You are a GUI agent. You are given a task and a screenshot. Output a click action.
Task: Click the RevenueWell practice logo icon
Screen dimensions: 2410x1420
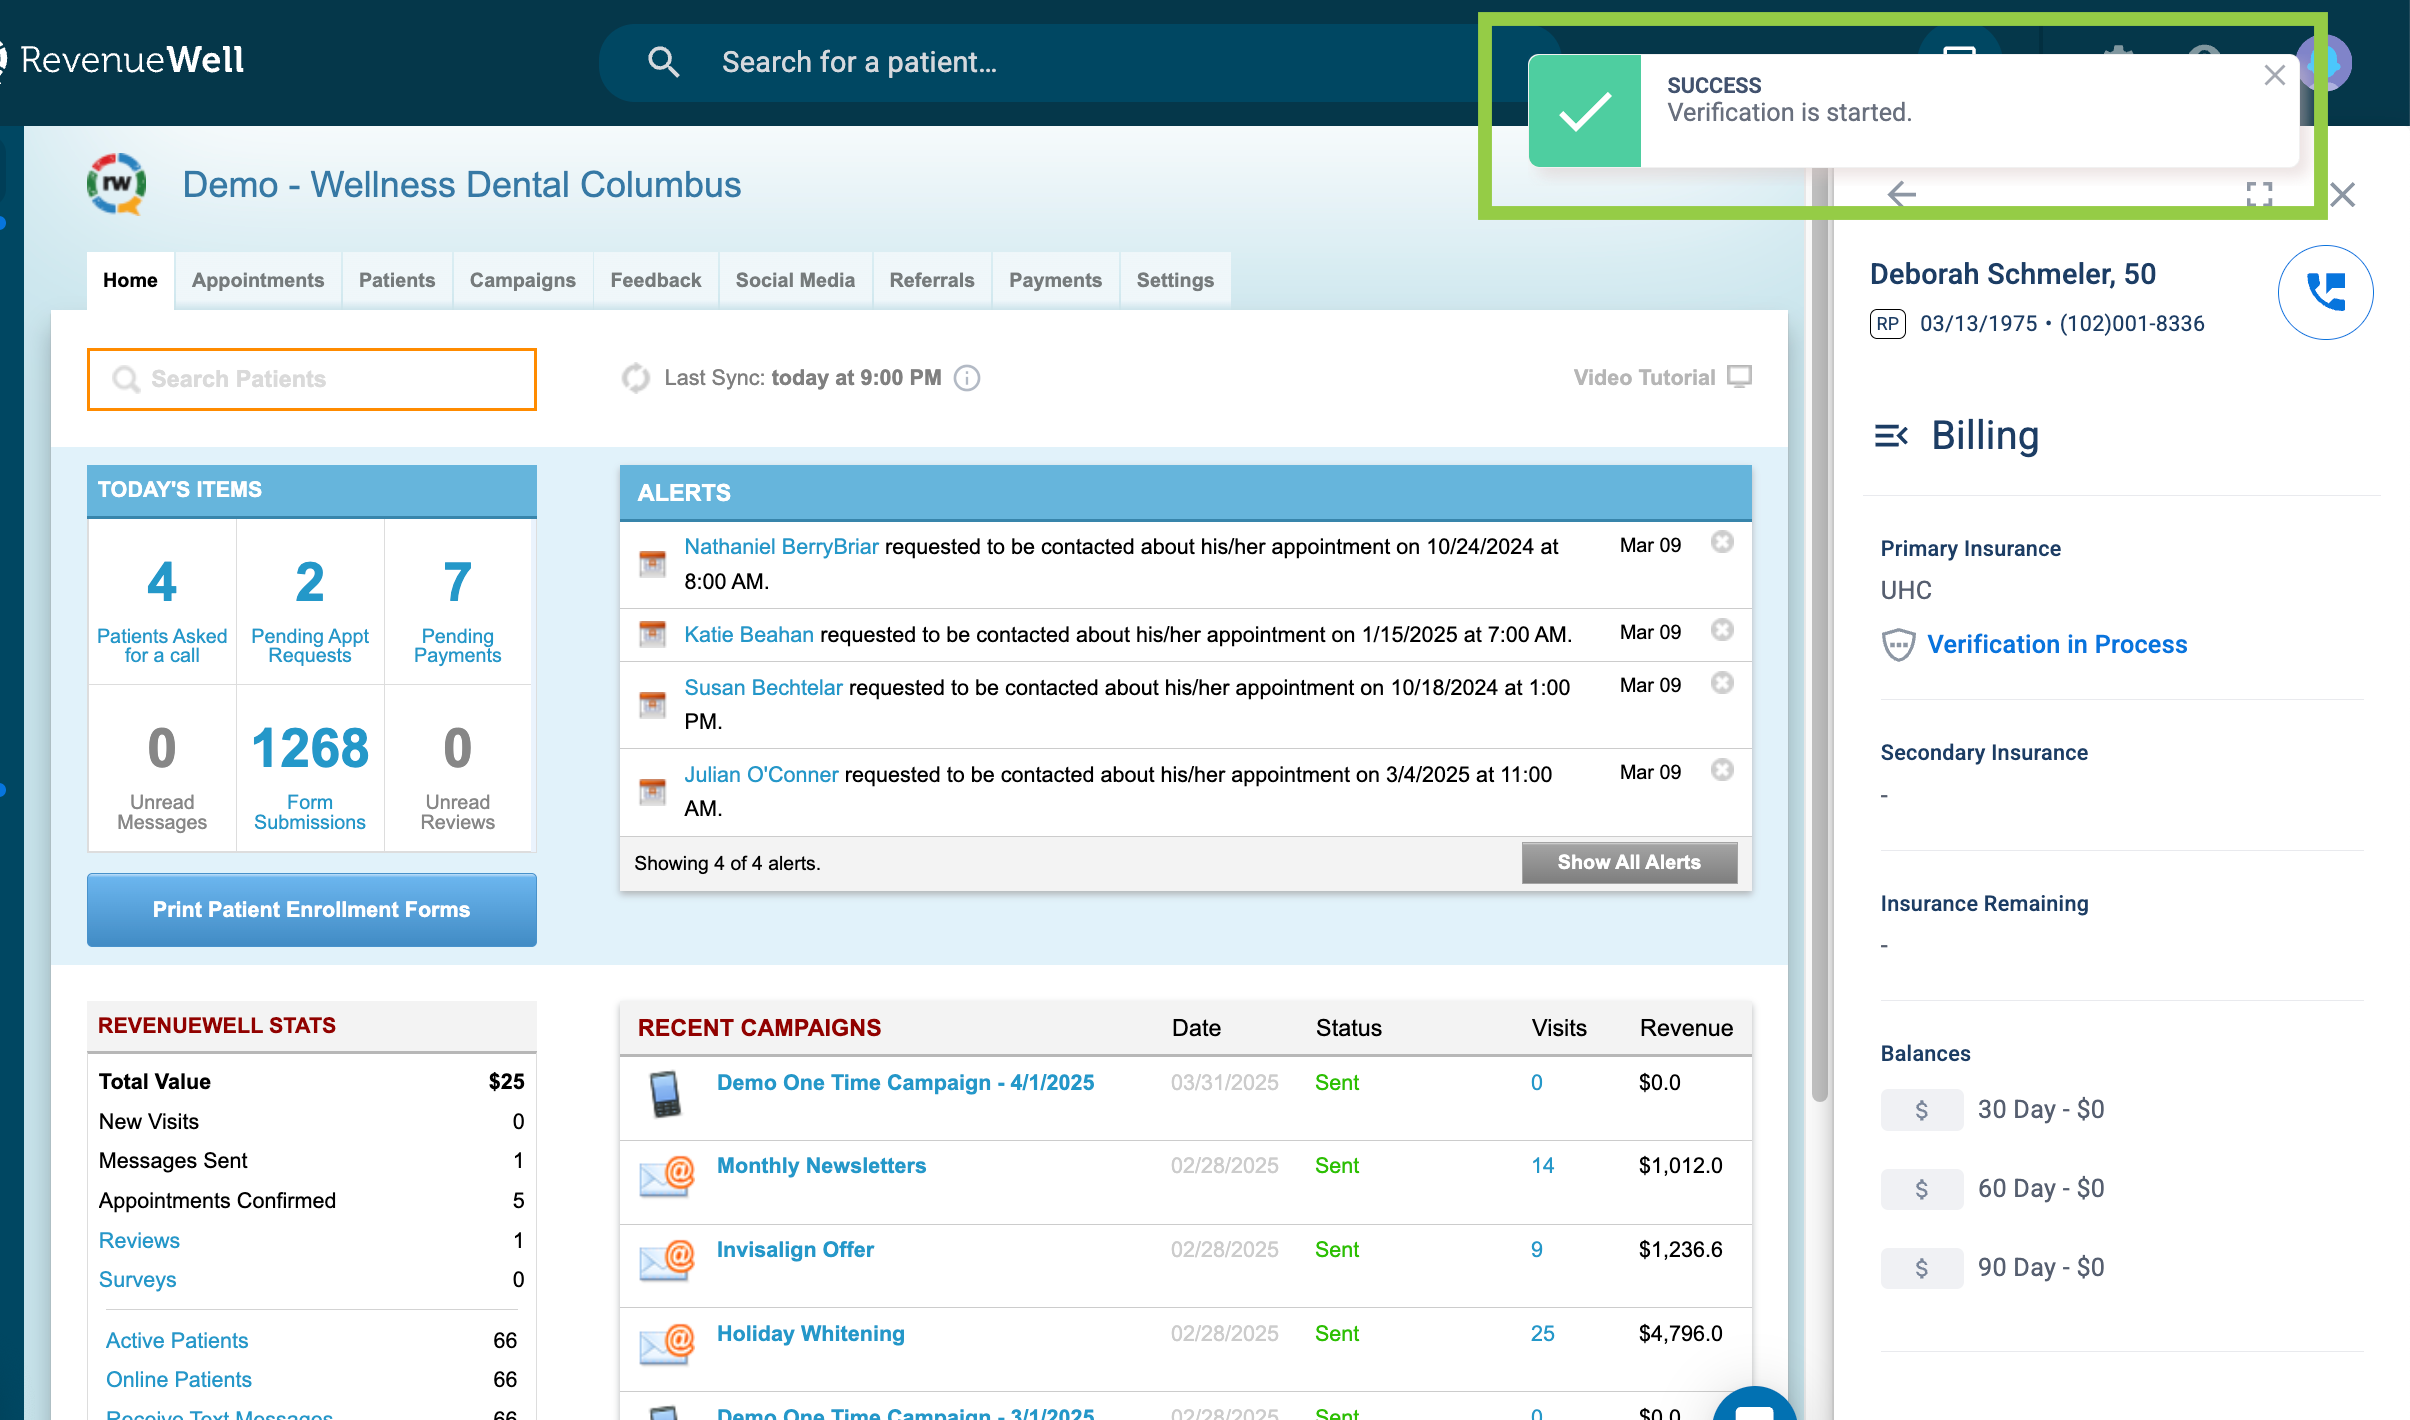pos(116,184)
